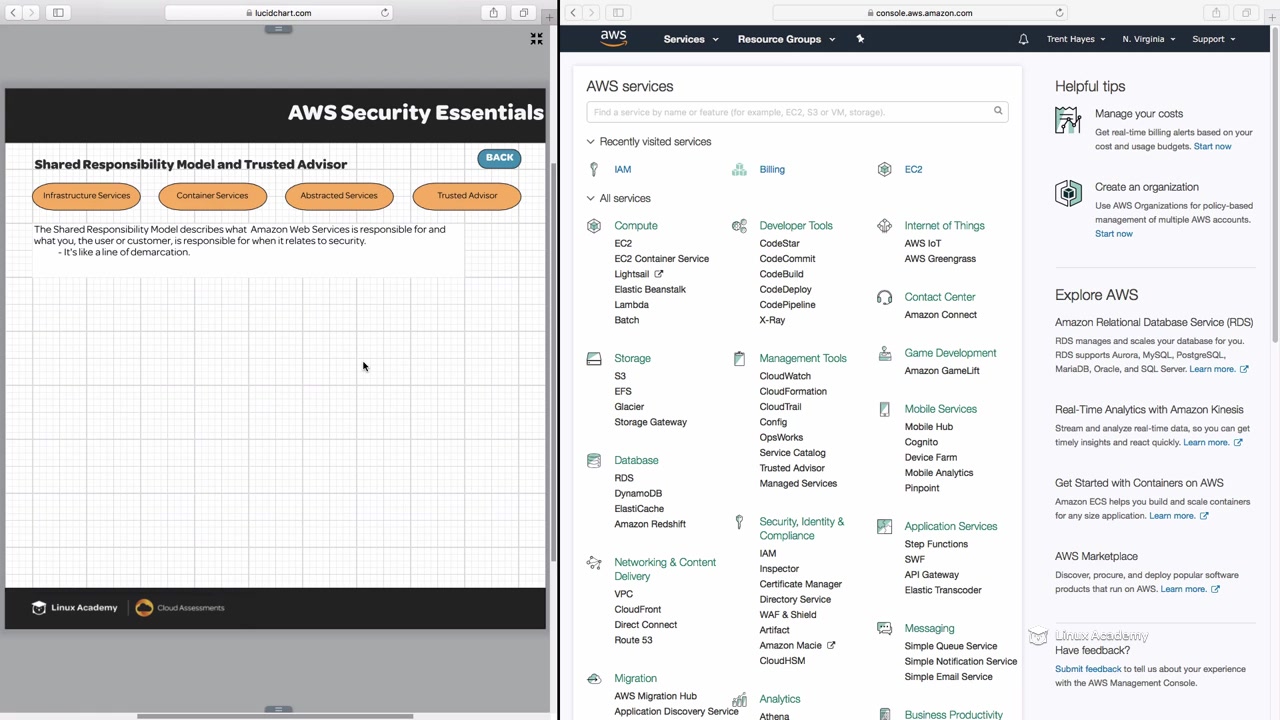
Task: Open the notifications bell icon
Action: point(1023,39)
